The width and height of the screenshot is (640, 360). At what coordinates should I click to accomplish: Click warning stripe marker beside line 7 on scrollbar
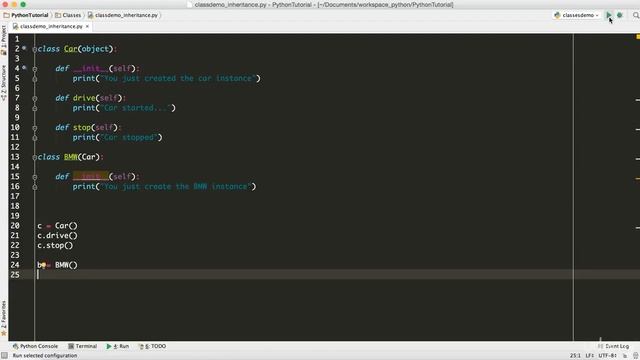pyautogui.click(x=638, y=100)
